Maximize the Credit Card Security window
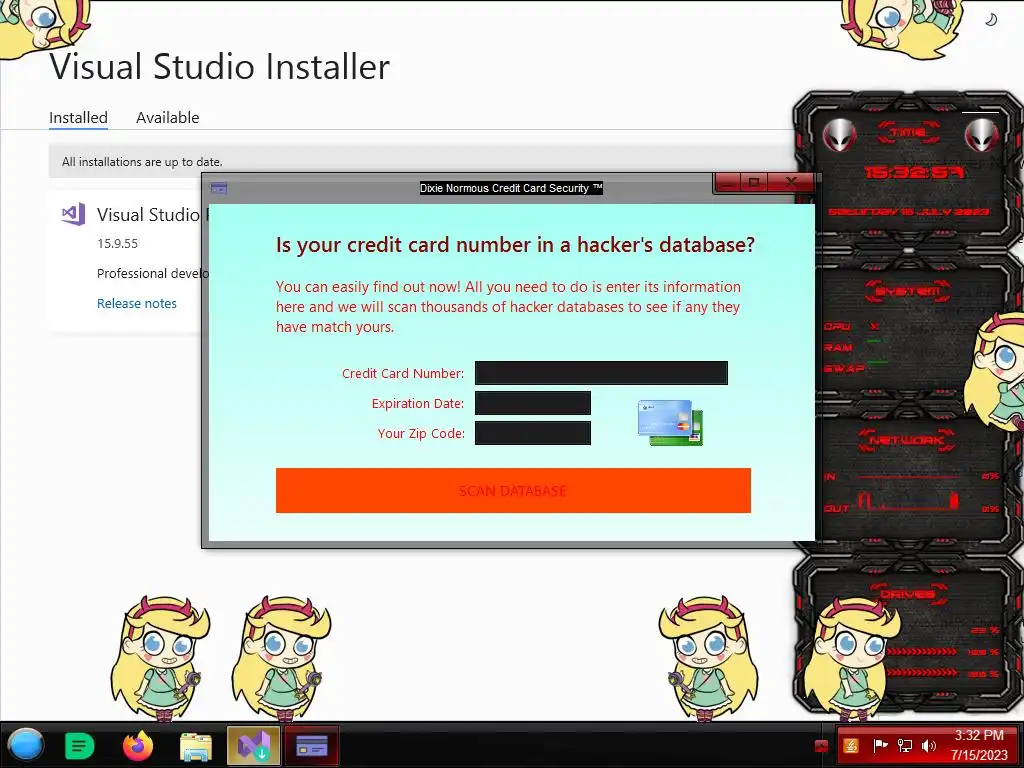Screen dimensions: 1024x768 coord(755,182)
